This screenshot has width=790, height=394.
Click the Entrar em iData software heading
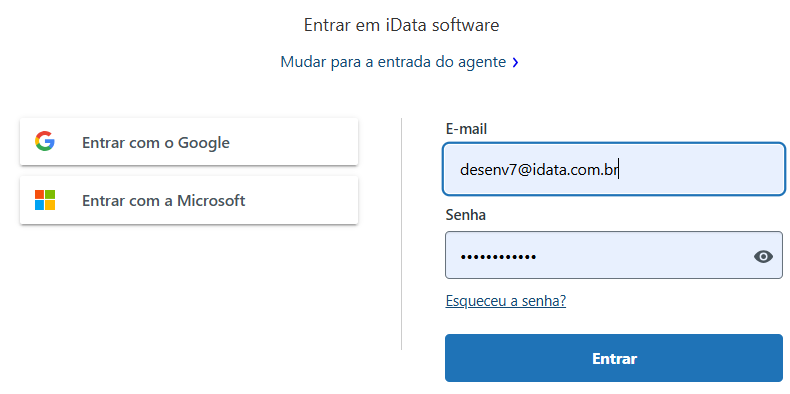pos(402,25)
